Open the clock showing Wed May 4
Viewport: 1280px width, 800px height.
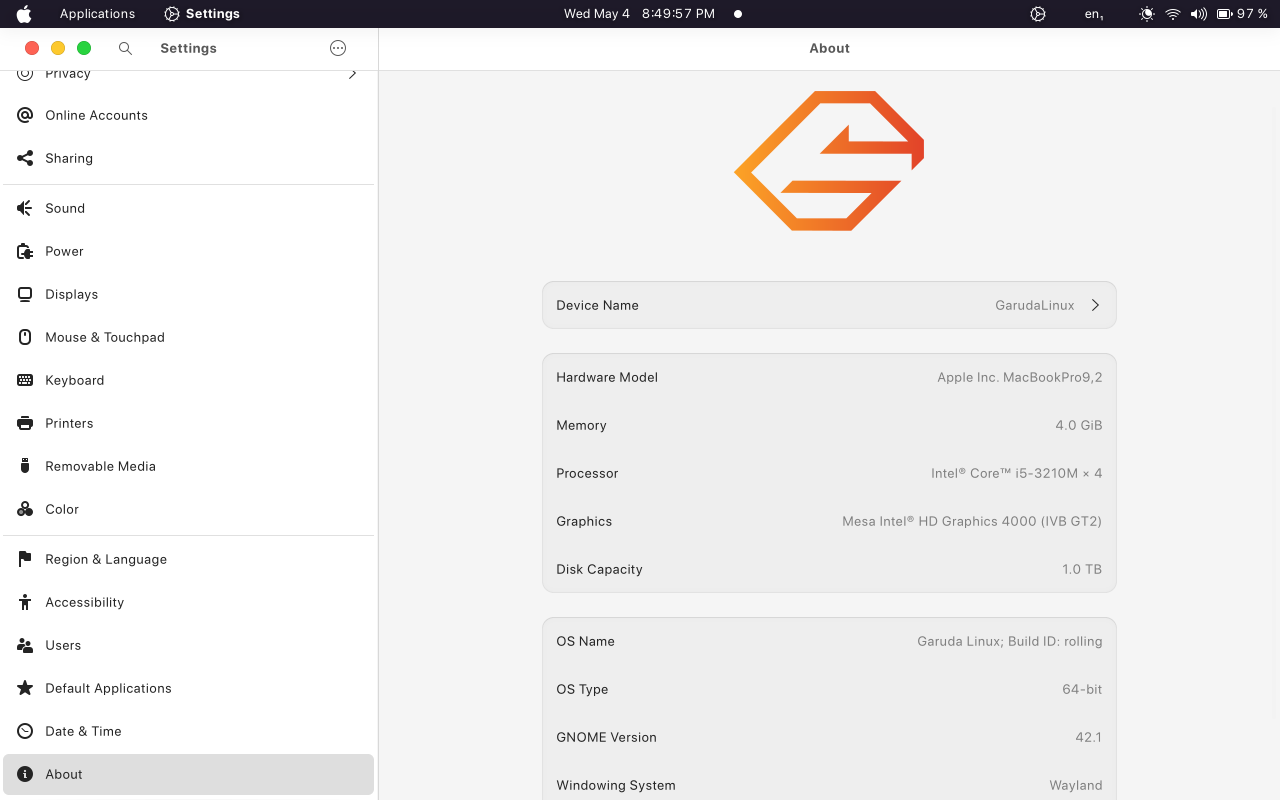click(639, 14)
